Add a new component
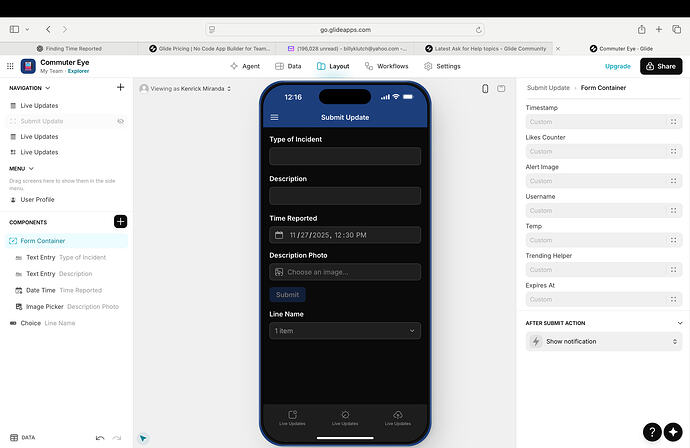This screenshot has width=690, height=448. (x=121, y=221)
